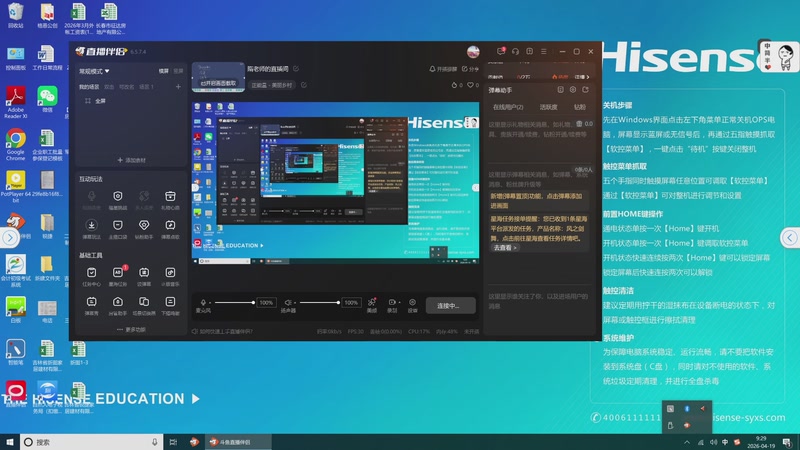Viewport: 800px width, 450px height.
Task: Mute the microphone via its icon
Action: tap(203, 302)
